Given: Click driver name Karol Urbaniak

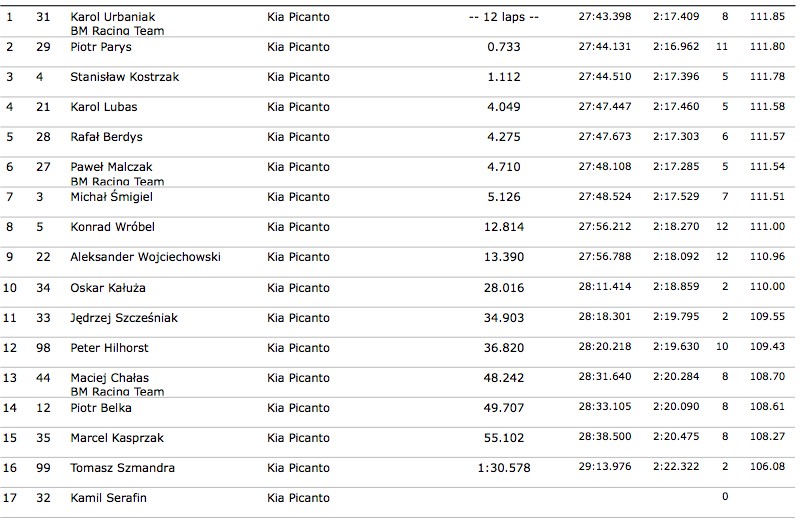Looking at the screenshot, I should click(x=113, y=17).
